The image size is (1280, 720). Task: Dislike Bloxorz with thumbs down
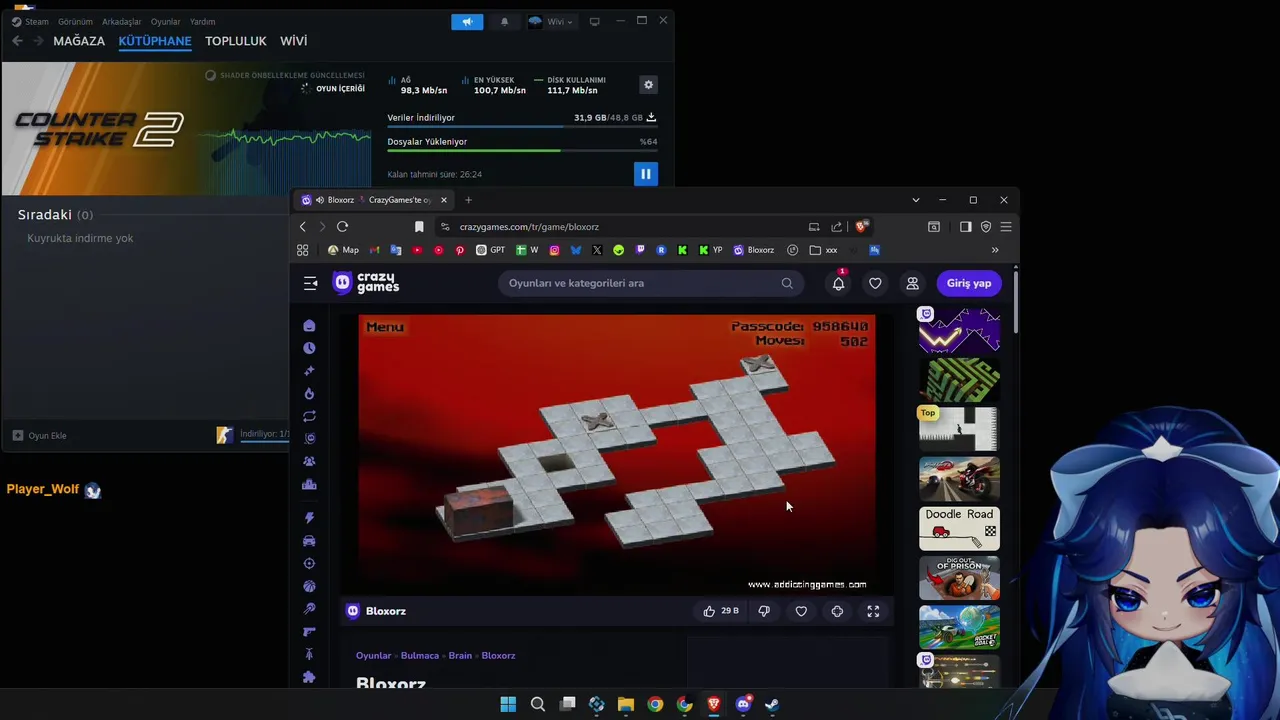click(764, 611)
